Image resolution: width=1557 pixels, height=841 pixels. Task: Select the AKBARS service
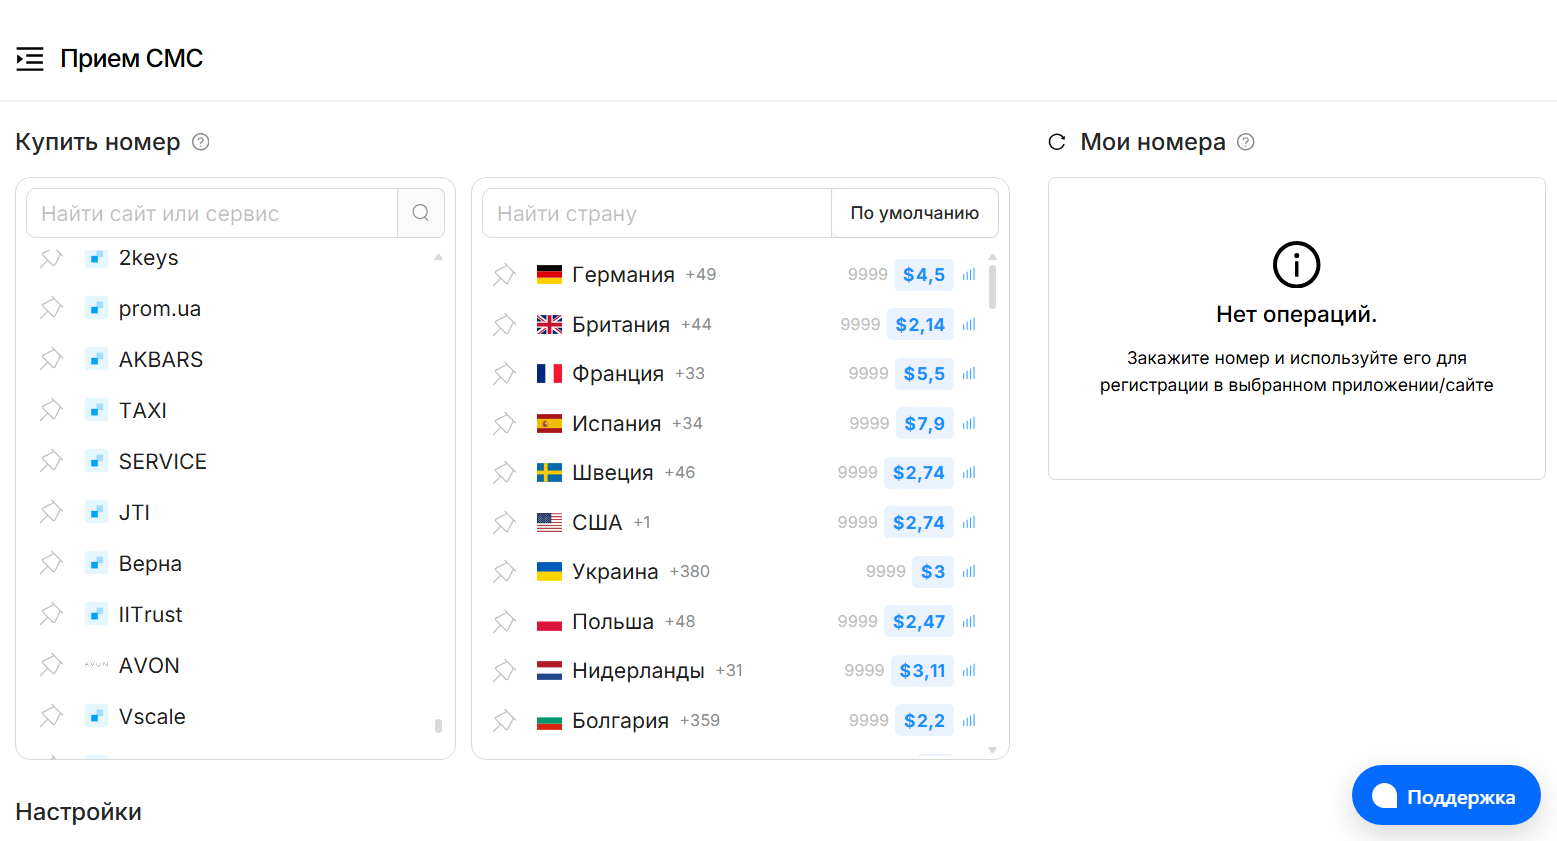click(x=161, y=360)
